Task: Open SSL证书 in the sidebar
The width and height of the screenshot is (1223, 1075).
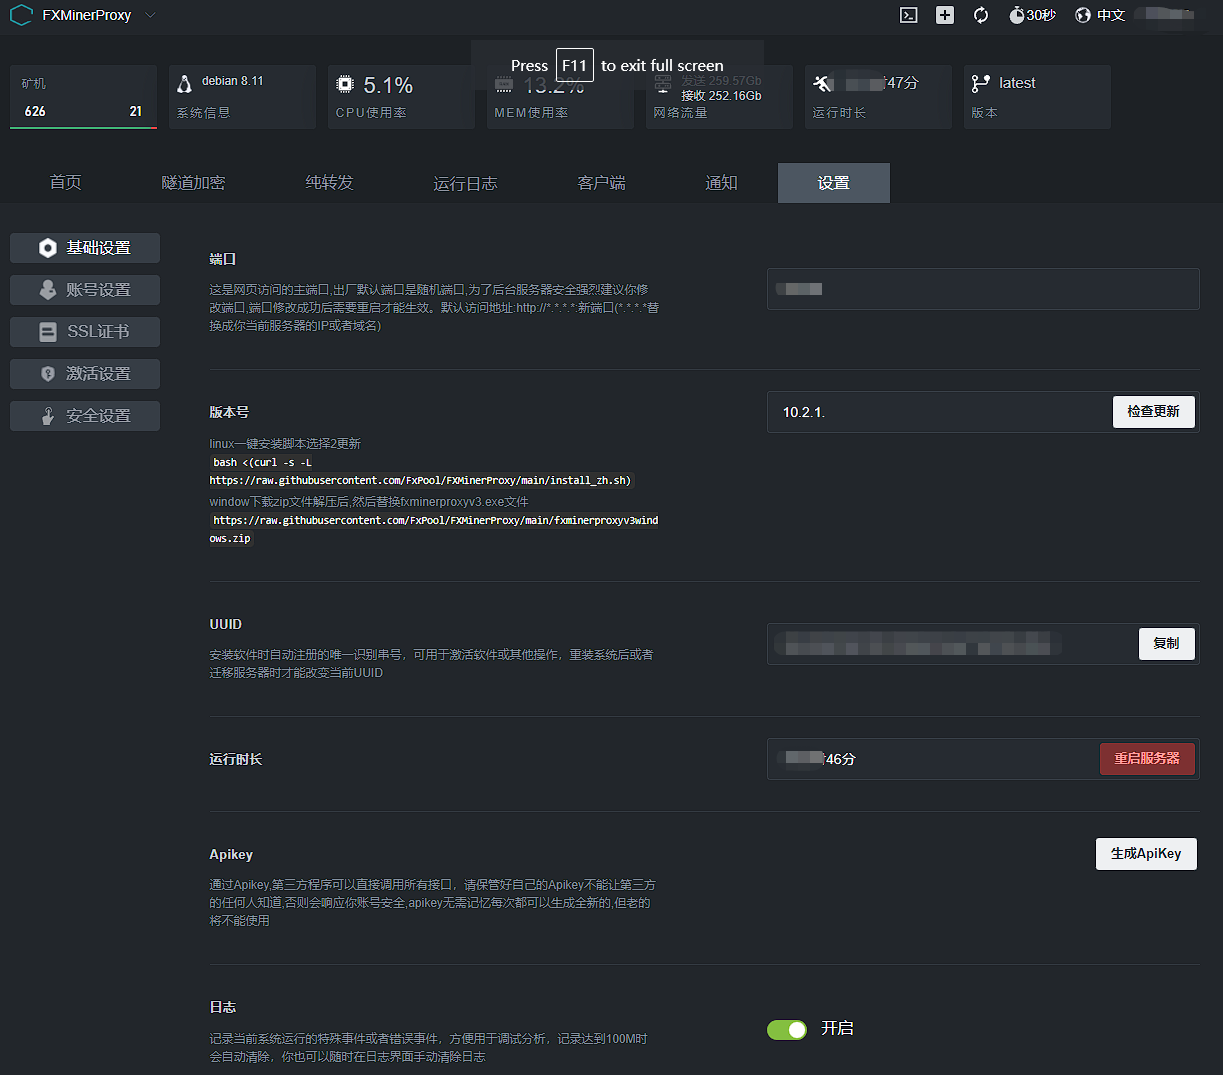Action: pos(85,332)
